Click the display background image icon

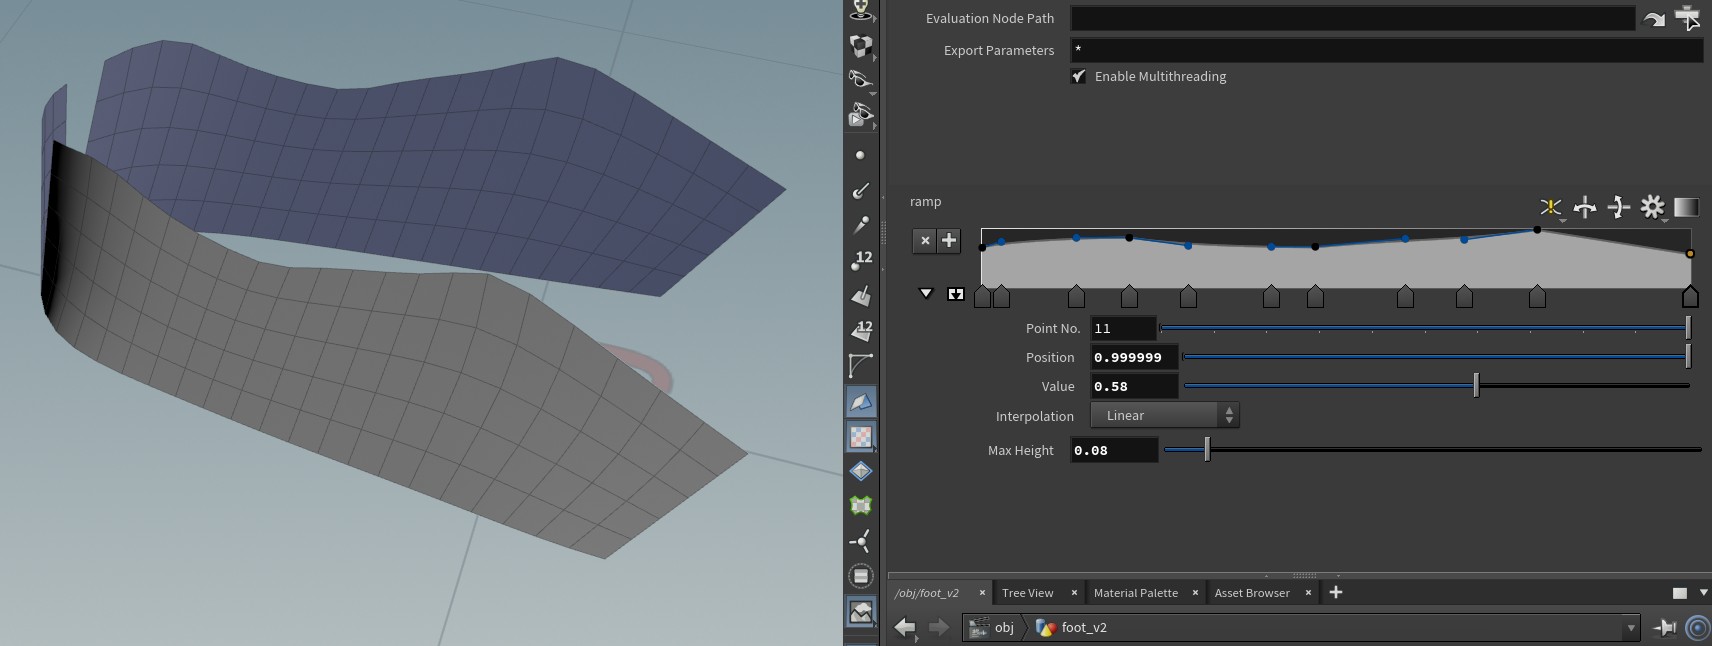point(861,612)
